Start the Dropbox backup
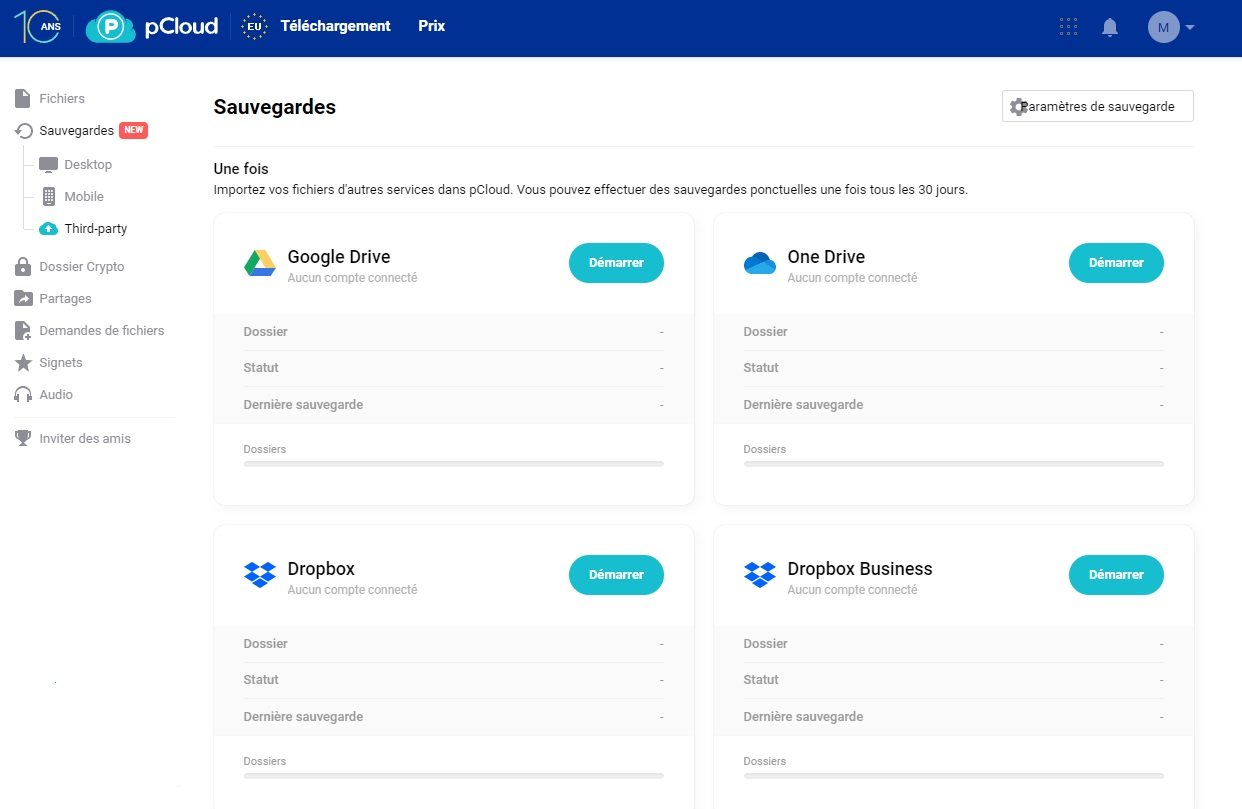The width and height of the screenshot is (1242, 809). [x=616, y=575]
